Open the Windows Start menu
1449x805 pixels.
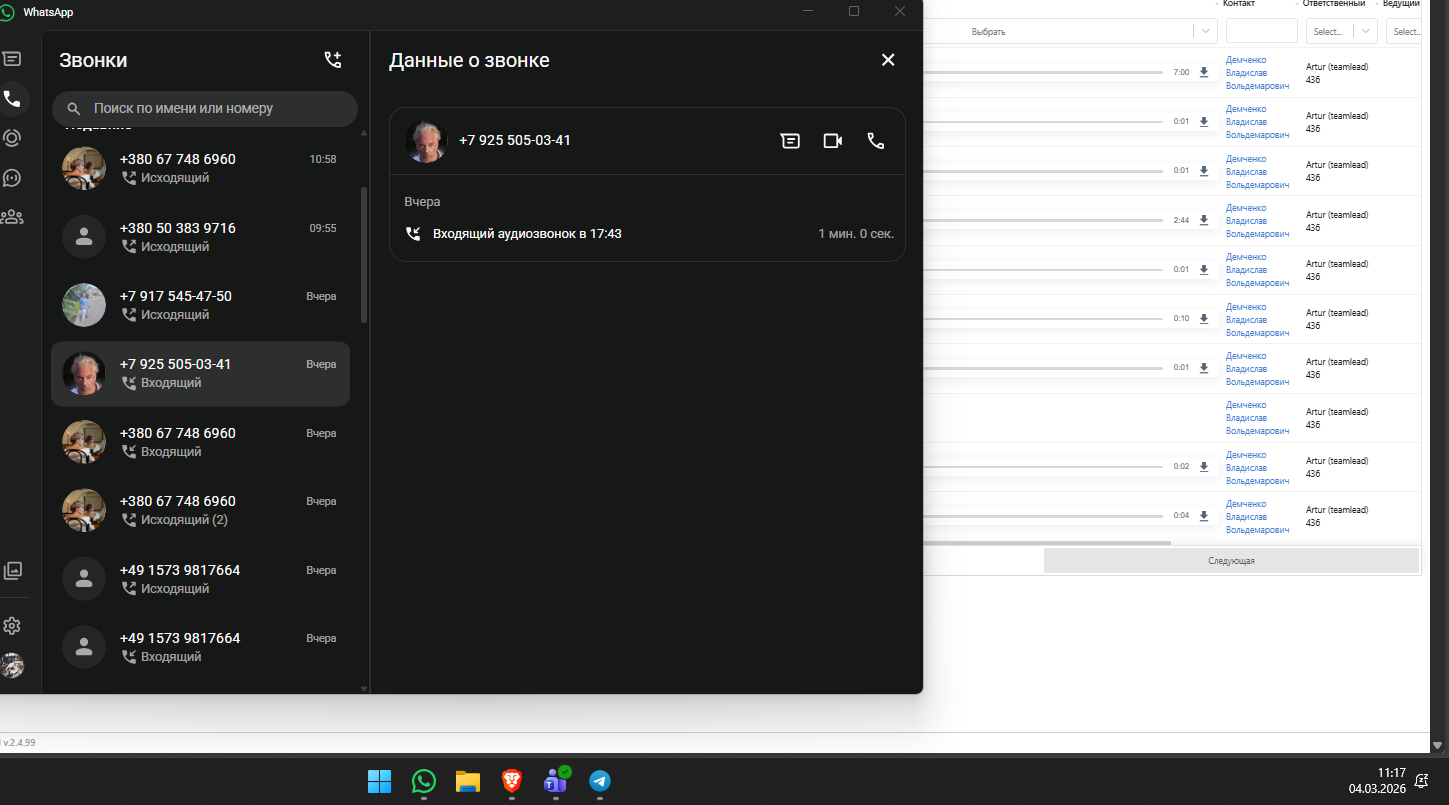pos(379,781)
